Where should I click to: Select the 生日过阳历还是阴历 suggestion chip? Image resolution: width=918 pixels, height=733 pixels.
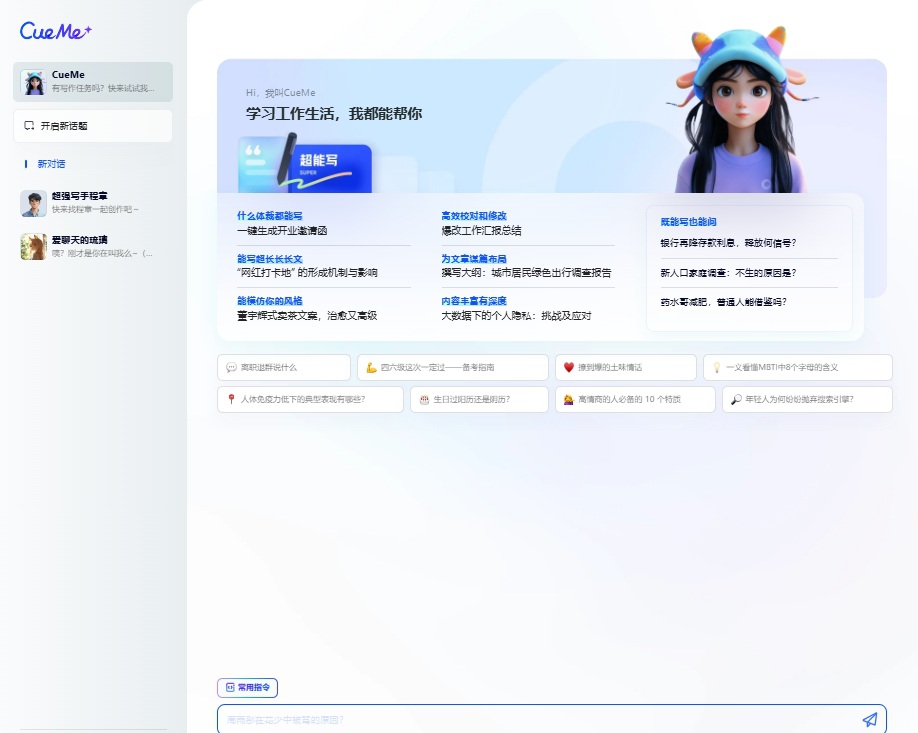pos(477,400)
